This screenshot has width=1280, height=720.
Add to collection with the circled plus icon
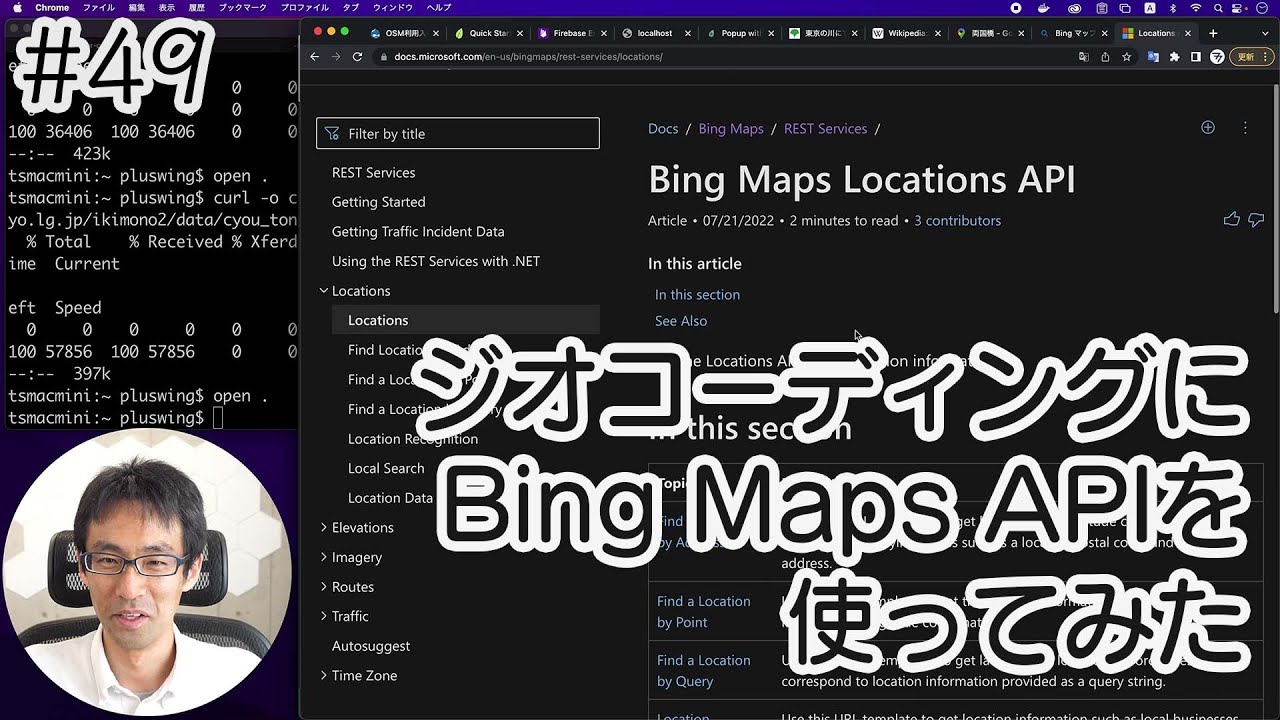1208,127
